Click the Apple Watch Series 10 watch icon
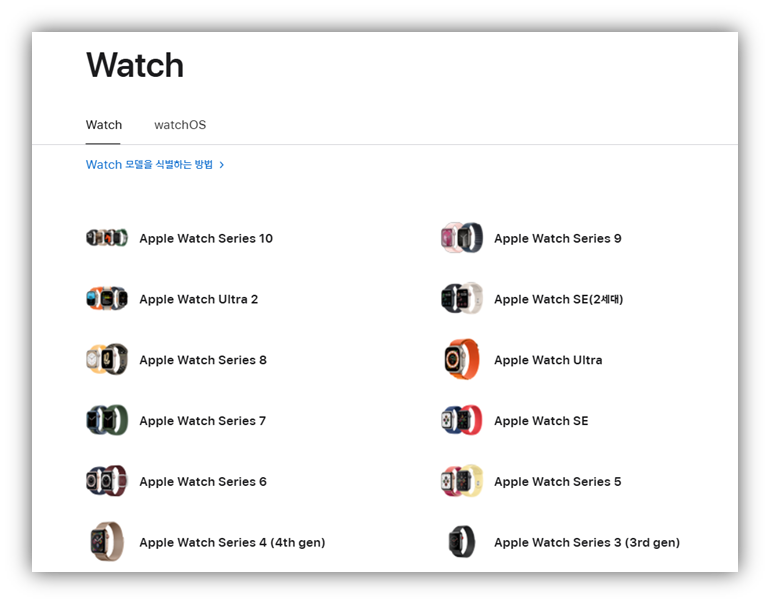This screenshot has height=604, width=770. (107, 238)
